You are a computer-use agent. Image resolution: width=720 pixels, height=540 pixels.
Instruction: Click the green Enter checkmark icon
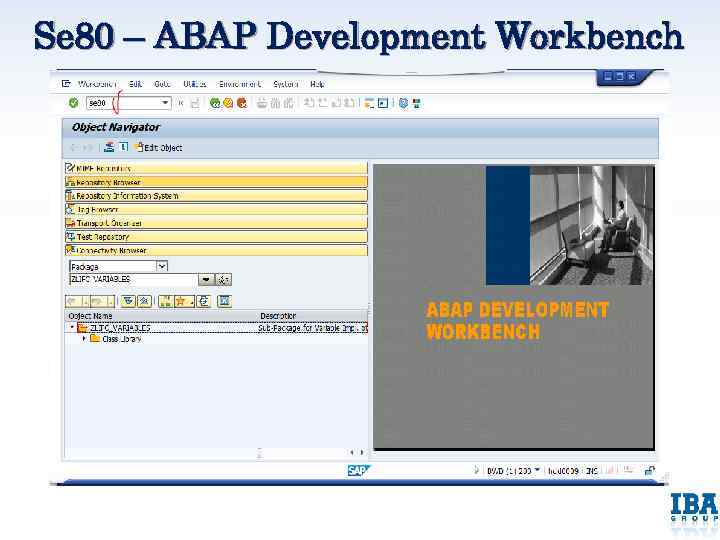[x=73, y=103]
